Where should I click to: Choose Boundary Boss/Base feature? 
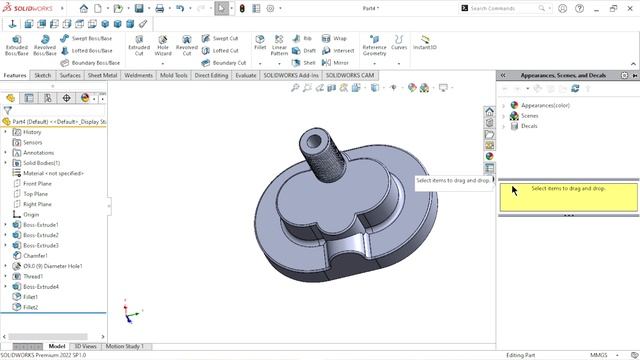[90, 63]
